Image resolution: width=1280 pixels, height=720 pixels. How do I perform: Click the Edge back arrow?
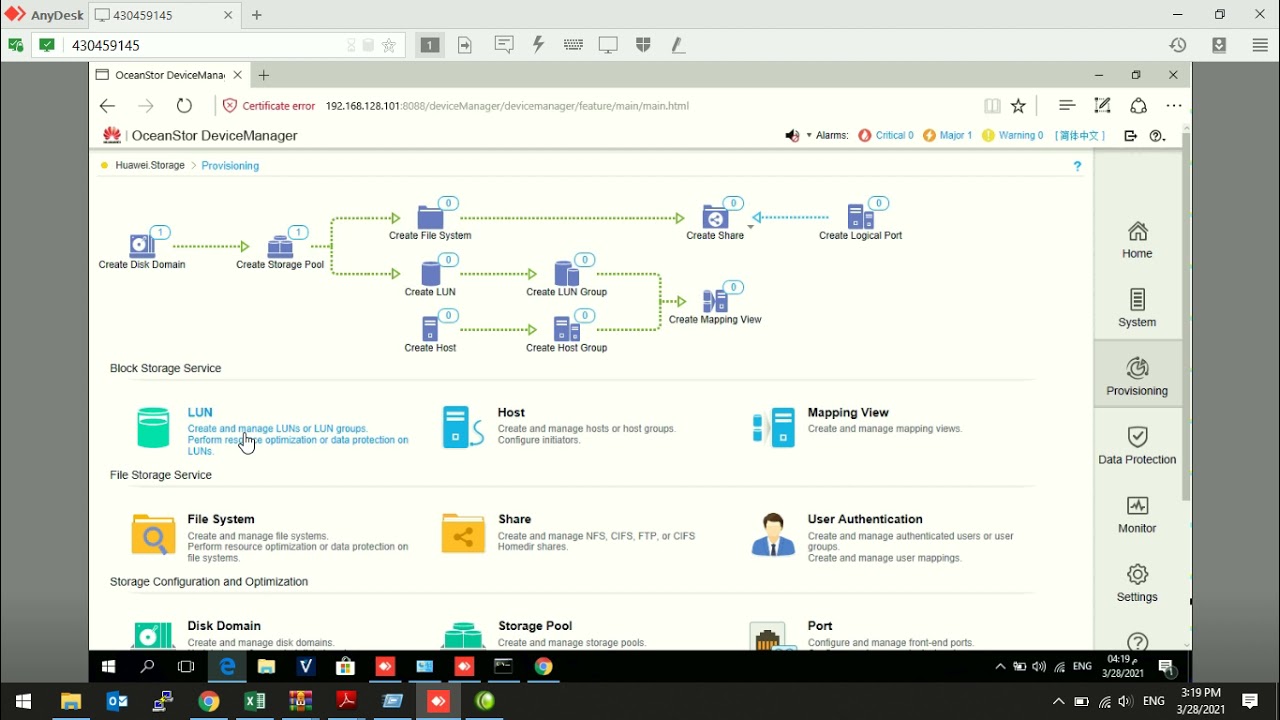click(108, 106)
